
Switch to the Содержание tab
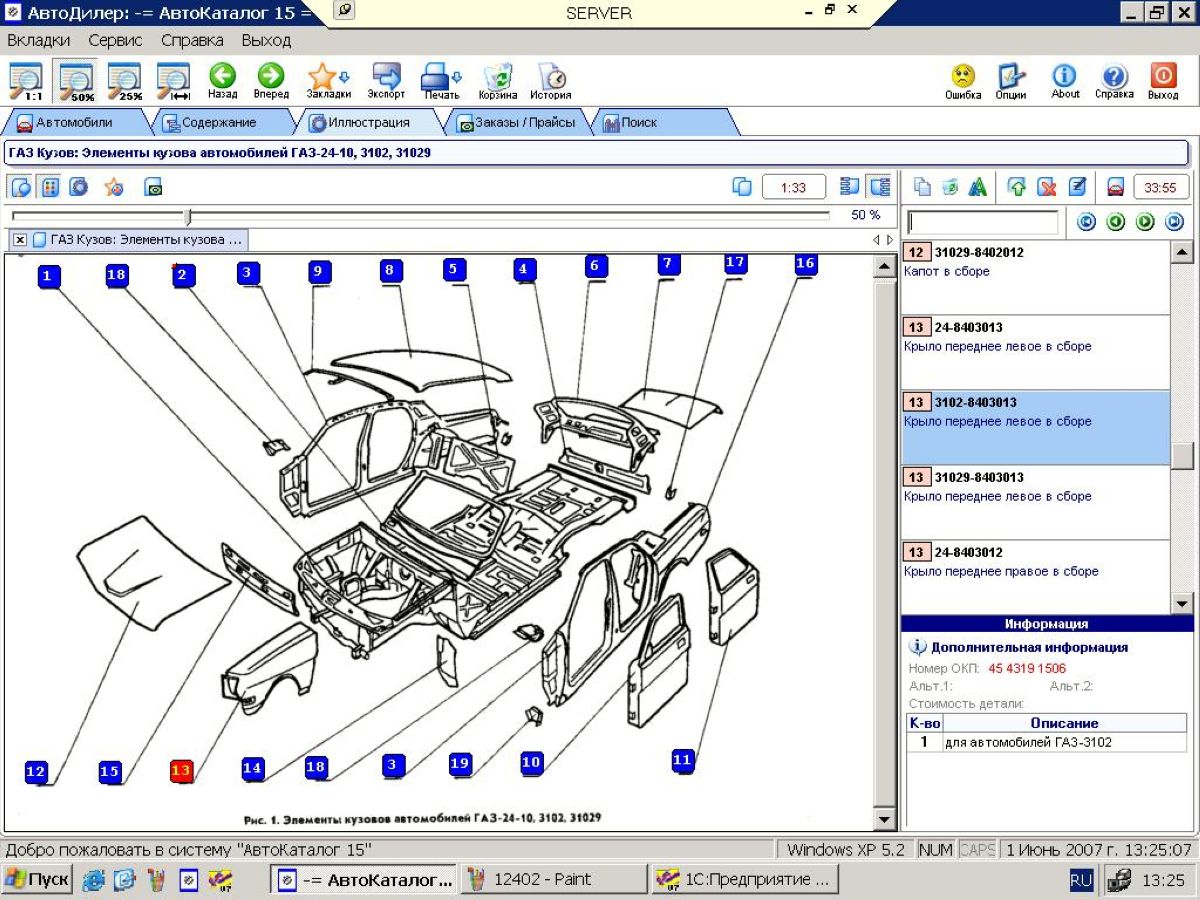pyautogui.click(x=218, y=123)
